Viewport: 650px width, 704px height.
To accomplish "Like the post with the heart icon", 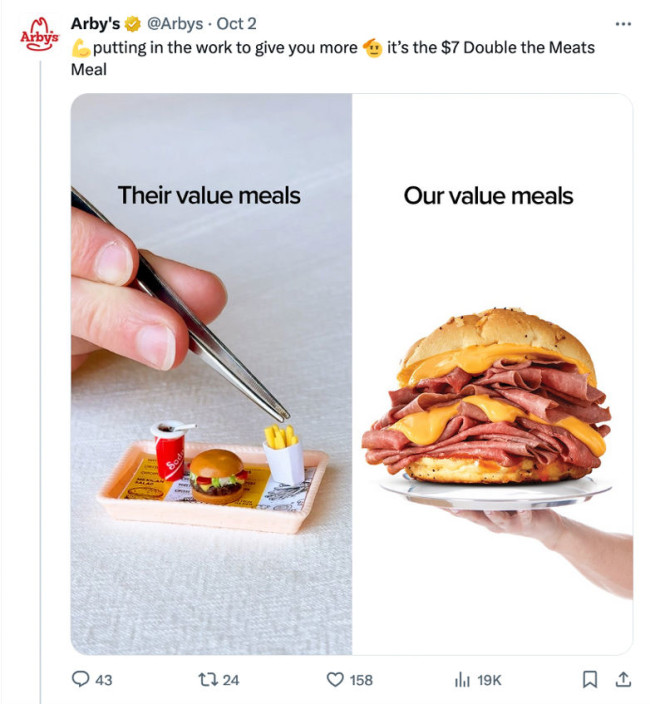I will pyautogui.click(x=335, y=679).
